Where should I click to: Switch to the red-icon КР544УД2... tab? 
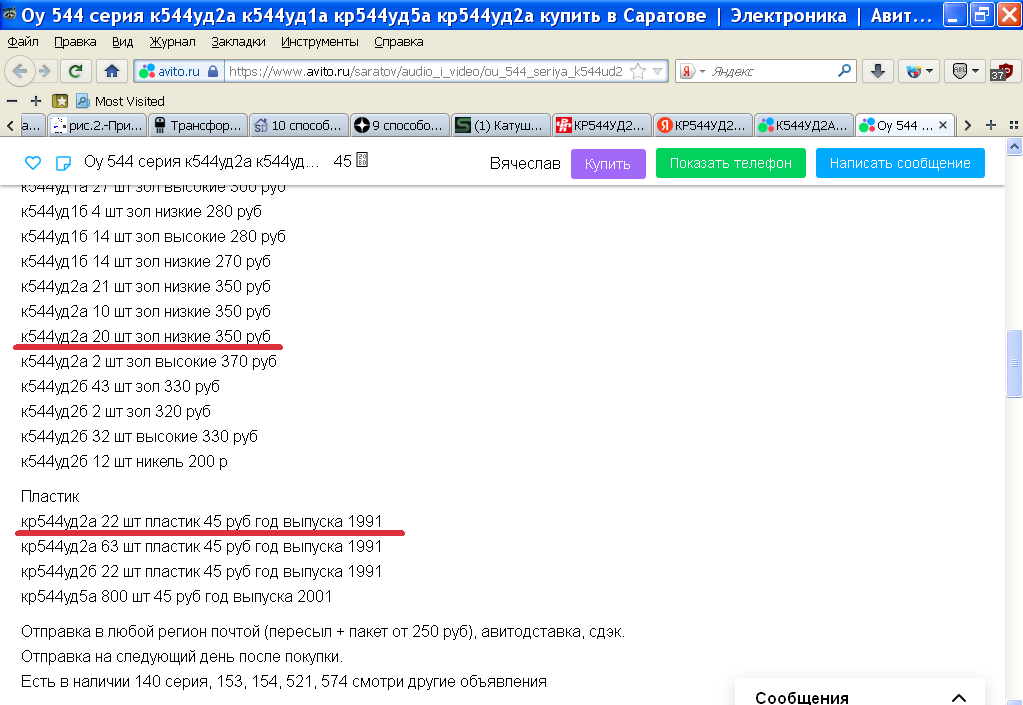(x=602, y=125)
